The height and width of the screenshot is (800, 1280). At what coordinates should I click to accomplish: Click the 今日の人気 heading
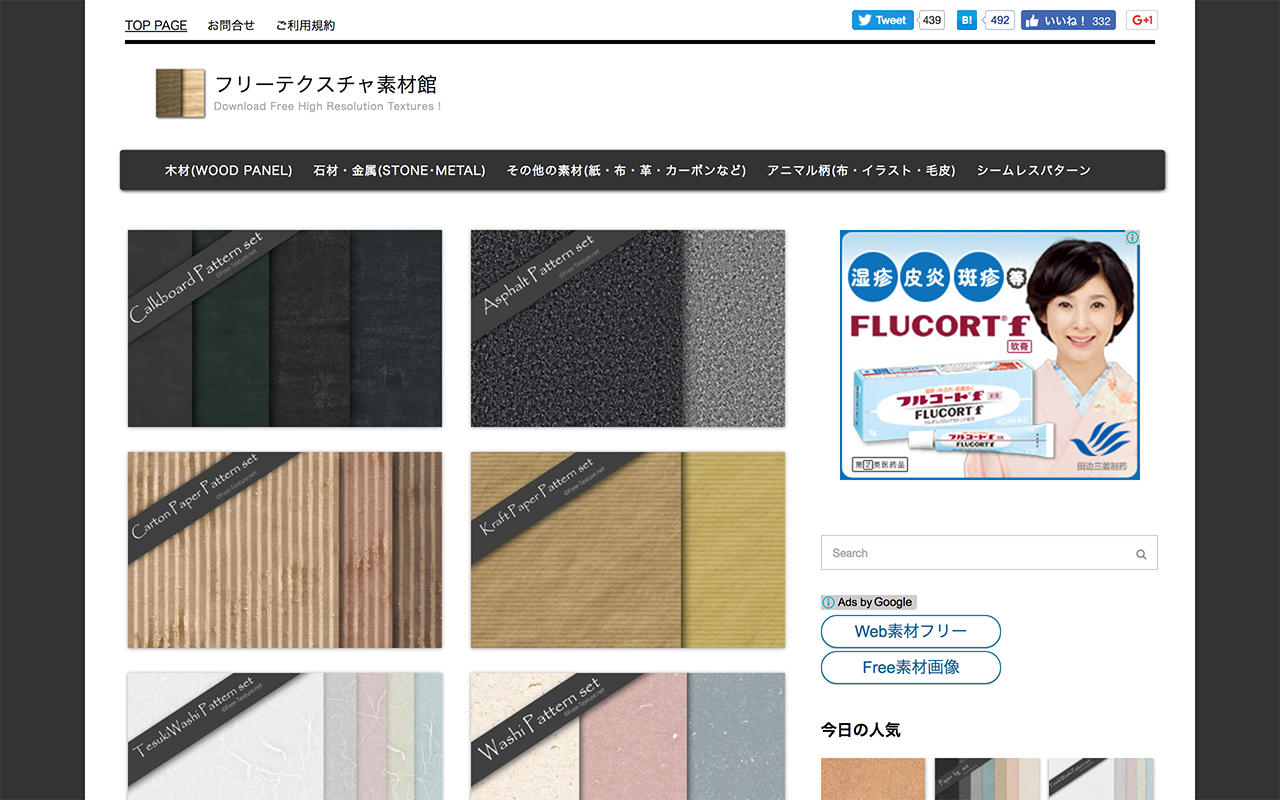[x=861, y=730]
